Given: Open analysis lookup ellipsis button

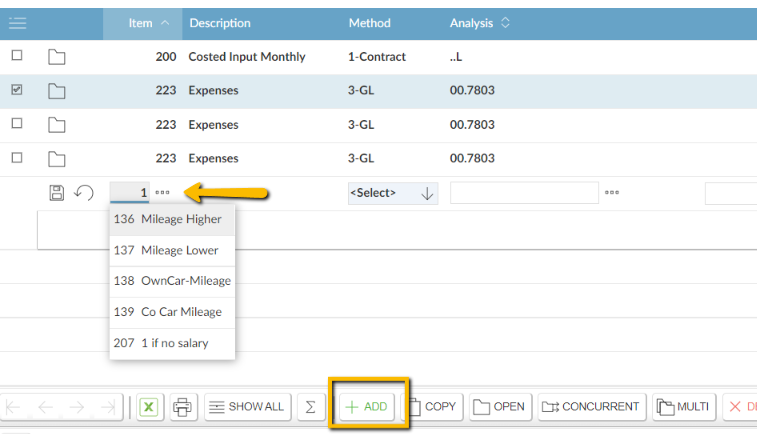Looking at the screenshot, I should [x=612, y=192].
